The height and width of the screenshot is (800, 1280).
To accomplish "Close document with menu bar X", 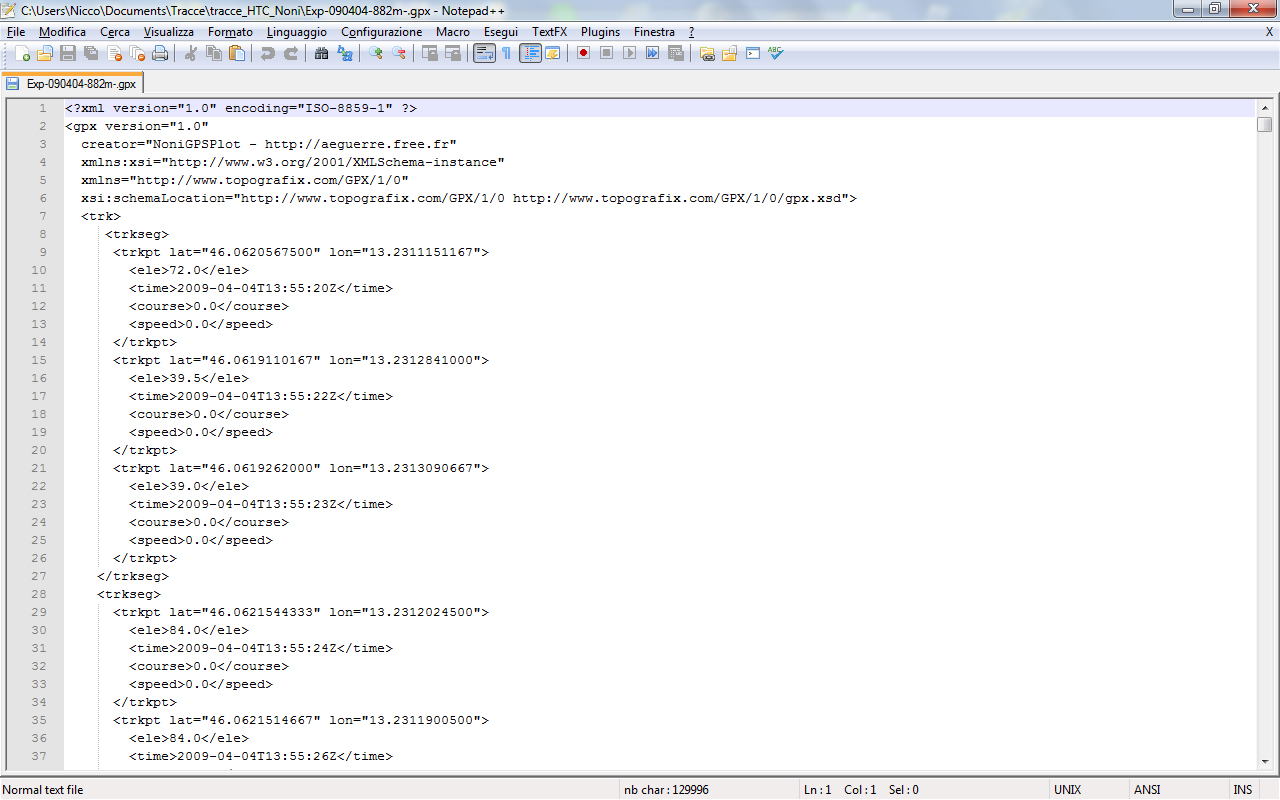I will click(1269, 32).
